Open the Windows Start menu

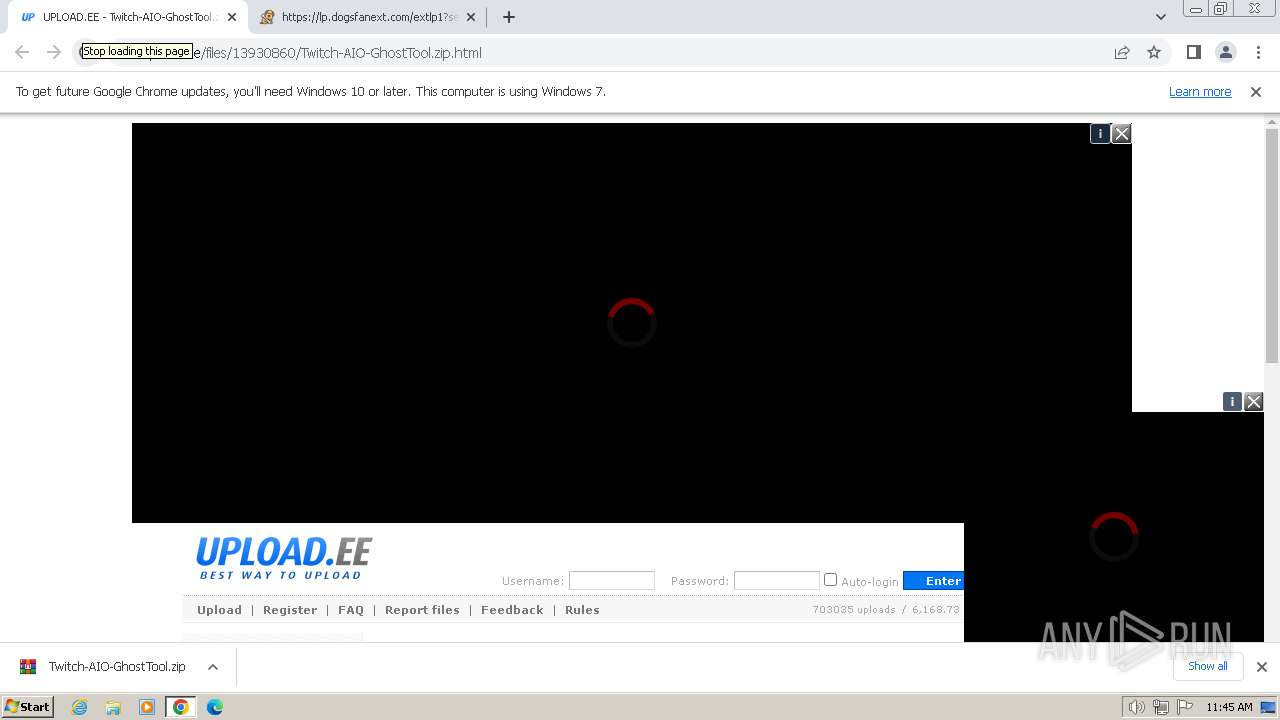(27, 707)
